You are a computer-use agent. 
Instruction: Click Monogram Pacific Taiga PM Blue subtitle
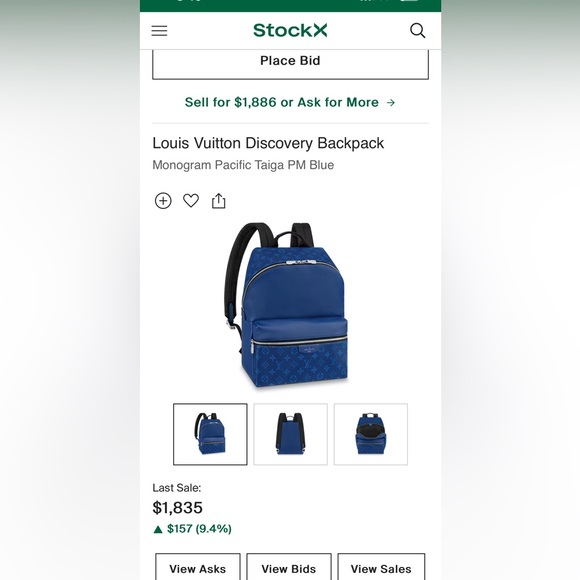[243, 165]
